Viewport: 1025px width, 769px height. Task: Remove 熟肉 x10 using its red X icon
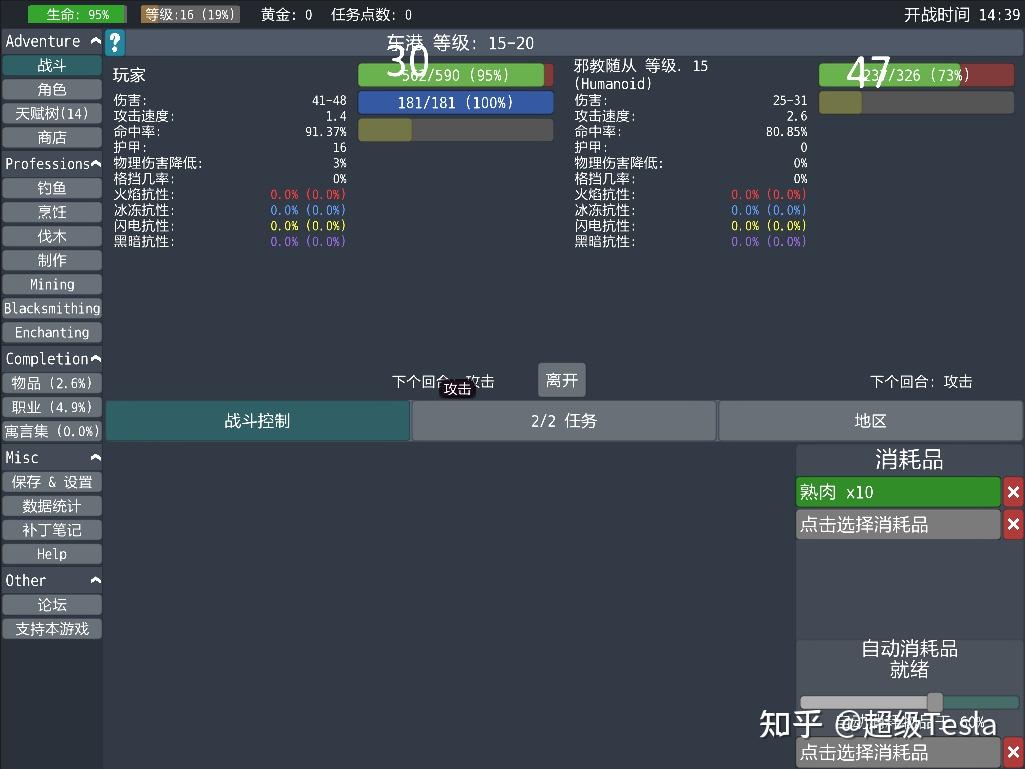1014,491
